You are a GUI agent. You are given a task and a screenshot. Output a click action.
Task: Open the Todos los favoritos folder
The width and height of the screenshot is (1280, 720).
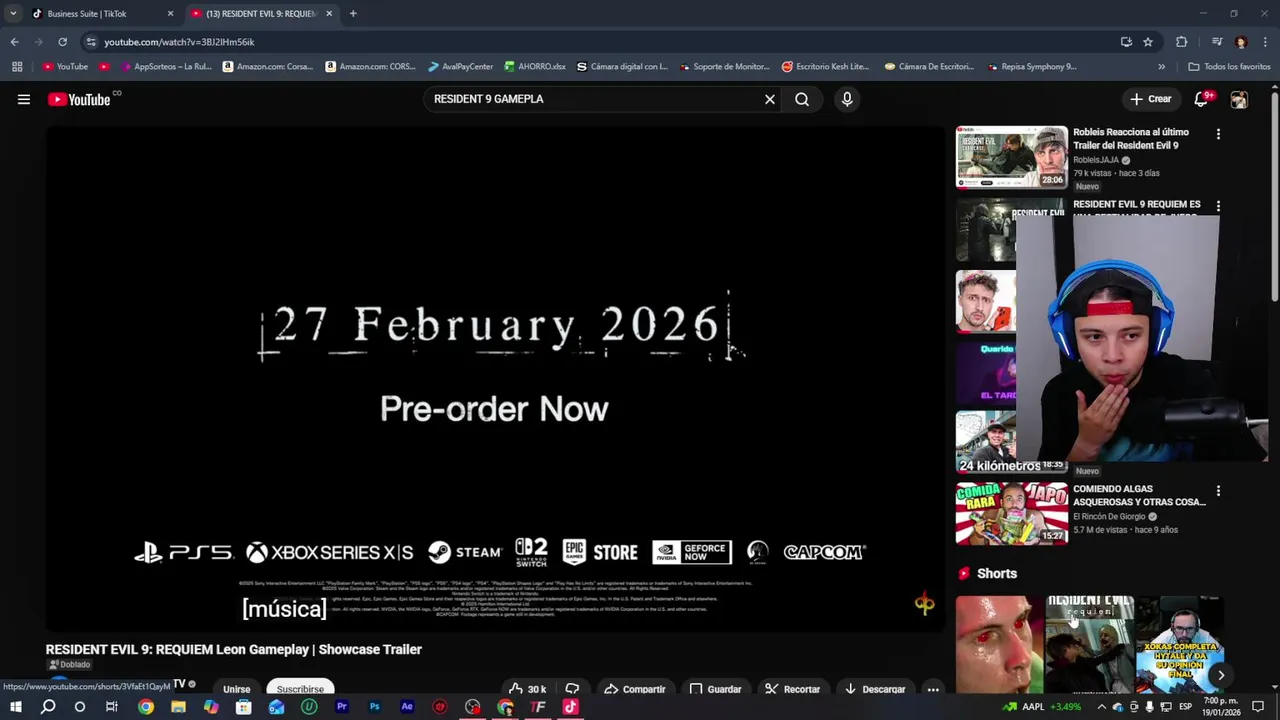click(1229, 67)
